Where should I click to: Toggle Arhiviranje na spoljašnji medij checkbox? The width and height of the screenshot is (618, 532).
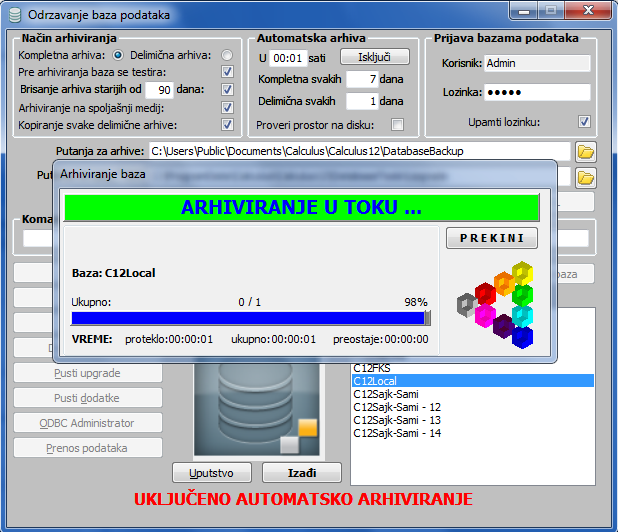click(227, 107)
